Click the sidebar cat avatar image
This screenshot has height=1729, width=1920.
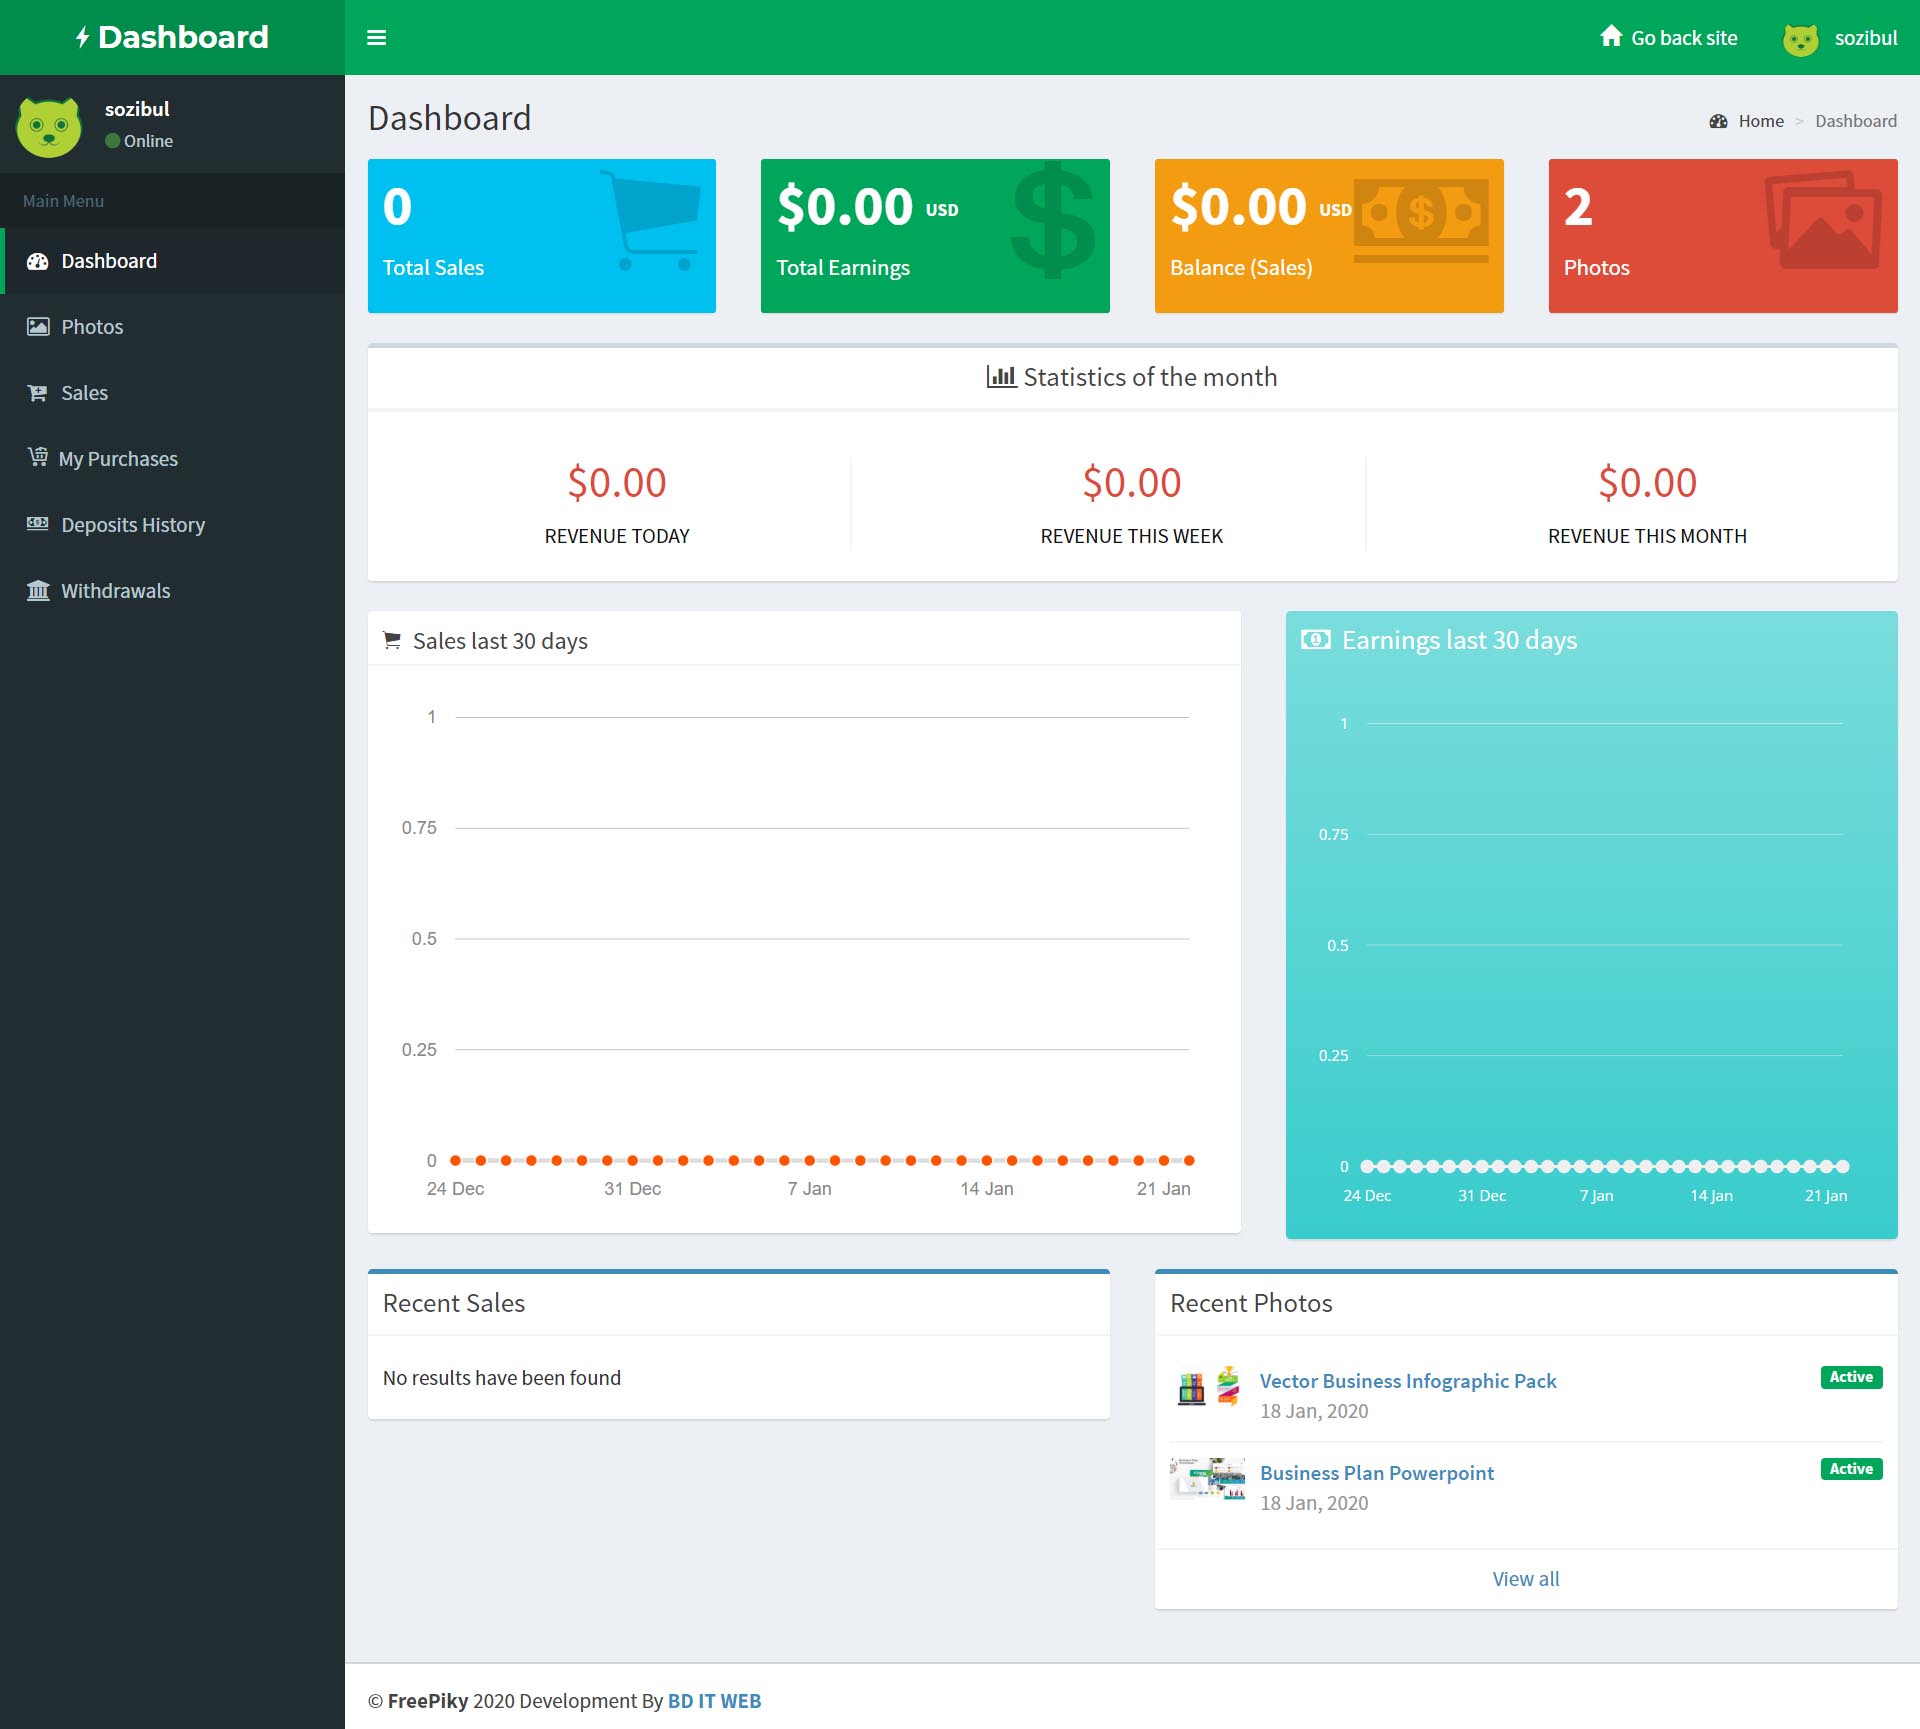[49, 126]
